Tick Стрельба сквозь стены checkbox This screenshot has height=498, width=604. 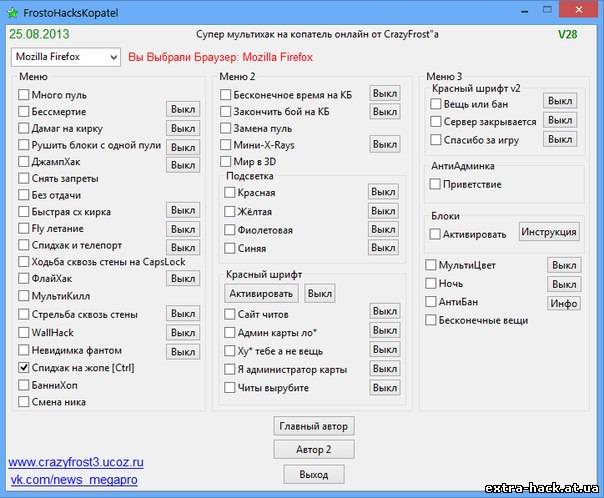pos(24,314)
